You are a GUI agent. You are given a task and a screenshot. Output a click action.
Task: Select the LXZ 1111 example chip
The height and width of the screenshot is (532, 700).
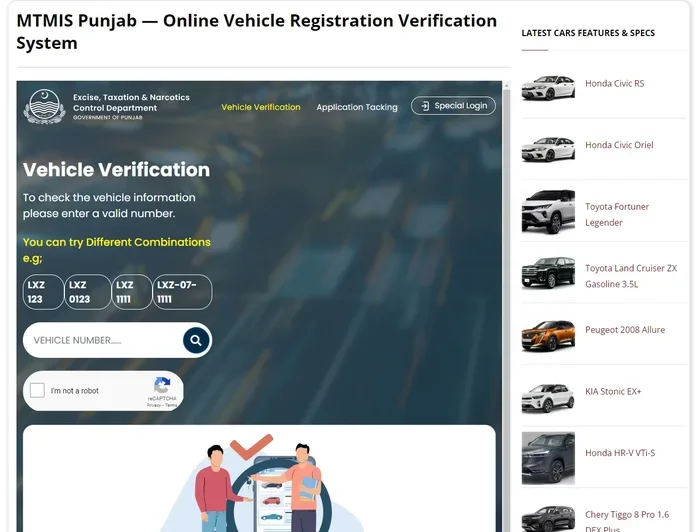[x=132, y=292]
